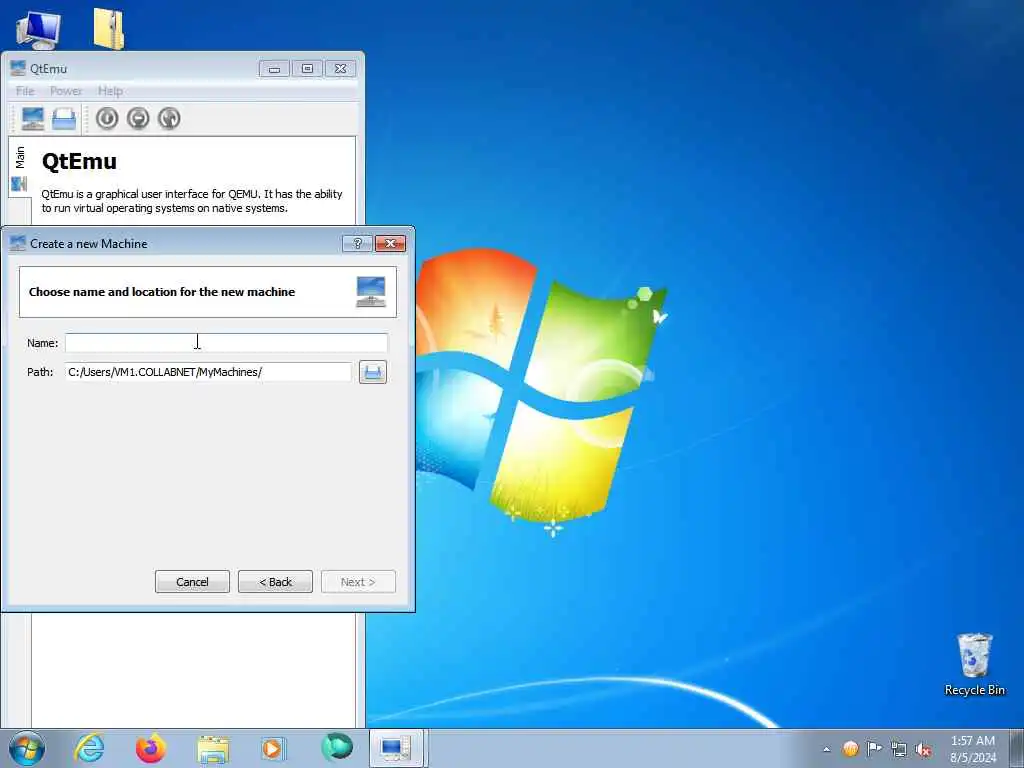Image resolution: width=1024 pixels, height=768 pixels.
Task: Go back with the < Back button
Action: pyautogui.click(x=275, y=582)
